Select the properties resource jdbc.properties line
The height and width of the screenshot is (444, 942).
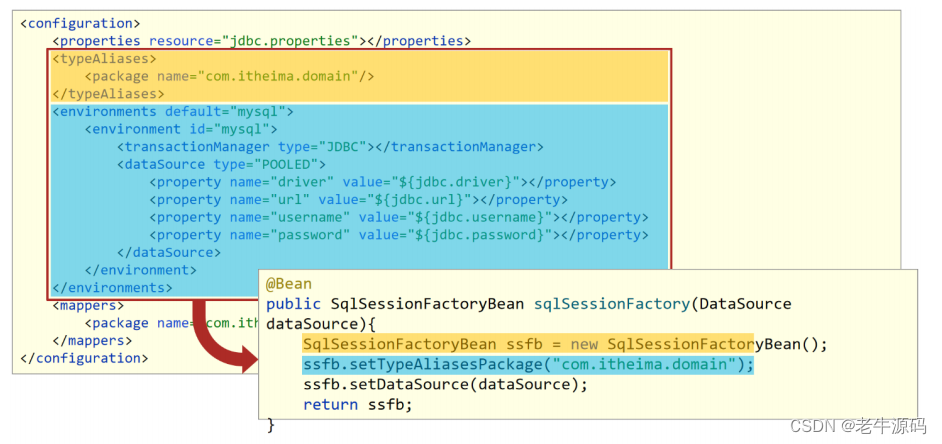[261, 41]
